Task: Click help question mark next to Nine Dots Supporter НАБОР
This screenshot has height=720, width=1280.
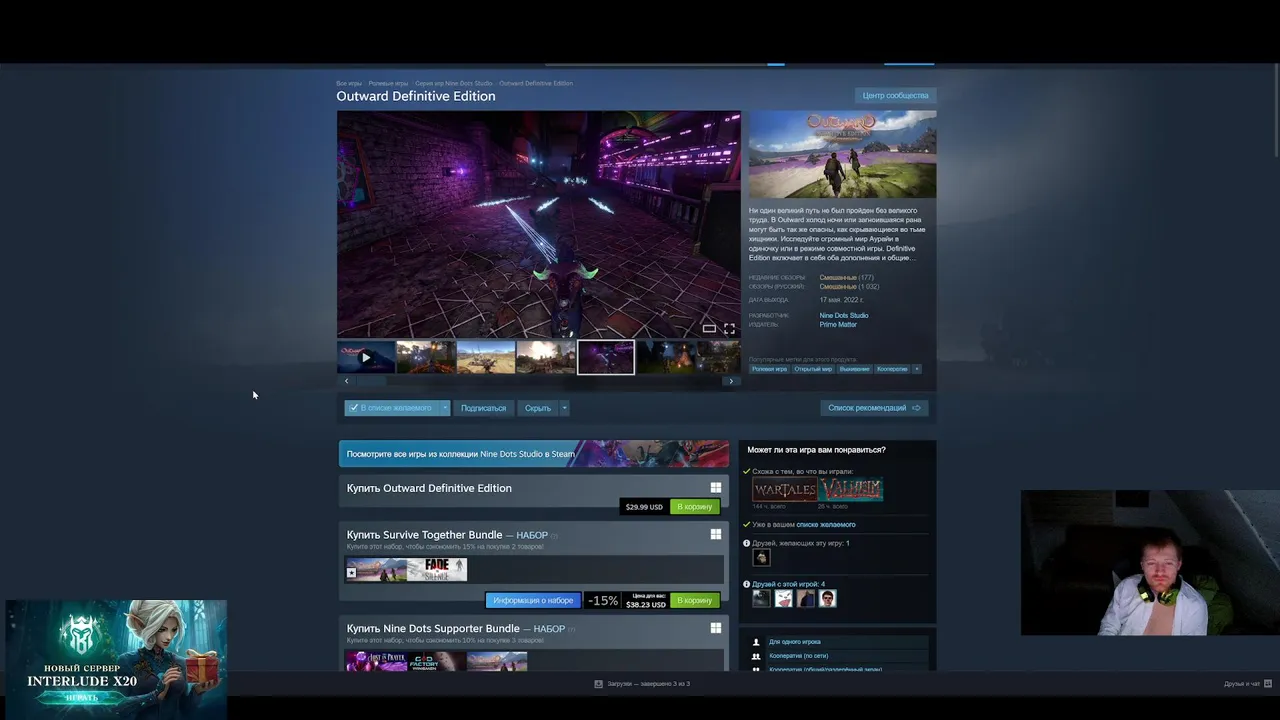Action: point(571,629)
